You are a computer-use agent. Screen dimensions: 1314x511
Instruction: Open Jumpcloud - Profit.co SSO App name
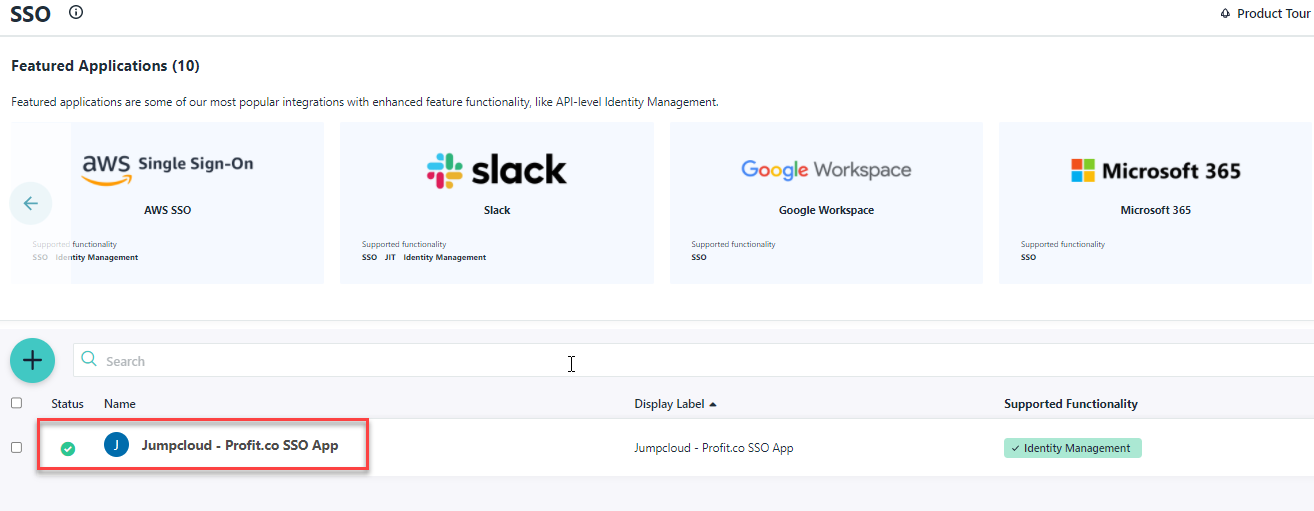click(240, 446)
